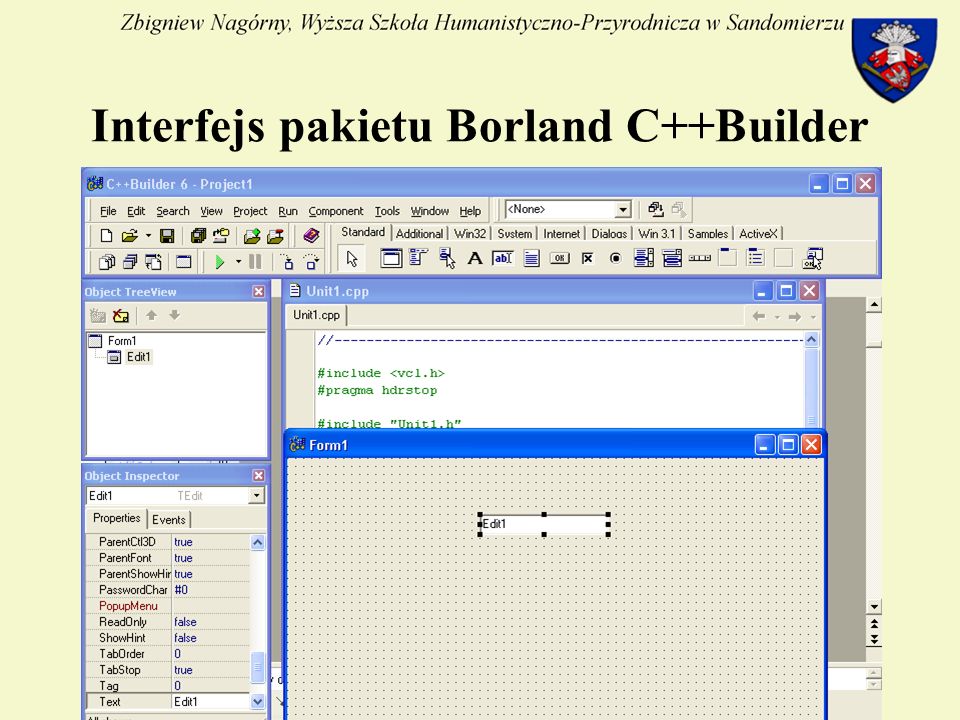Click the forward navigation arrow in code editor
Screen dimensions: 960x720
click(x=795, y=317)
